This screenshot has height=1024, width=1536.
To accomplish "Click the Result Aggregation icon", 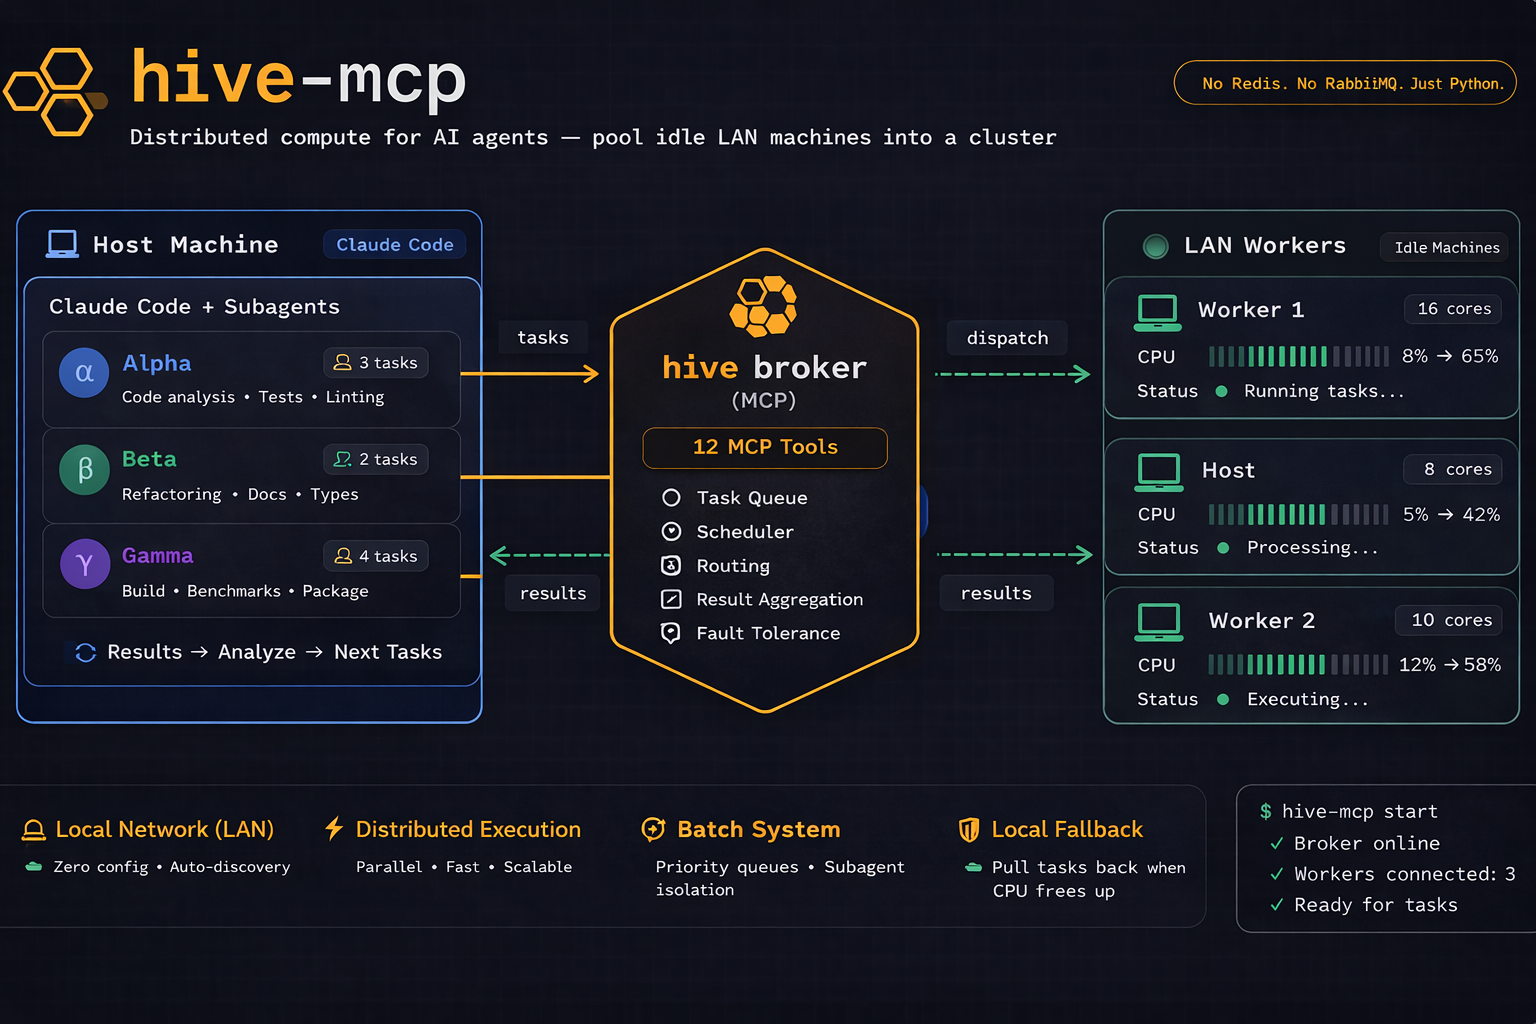I will (x=671, y=599).
